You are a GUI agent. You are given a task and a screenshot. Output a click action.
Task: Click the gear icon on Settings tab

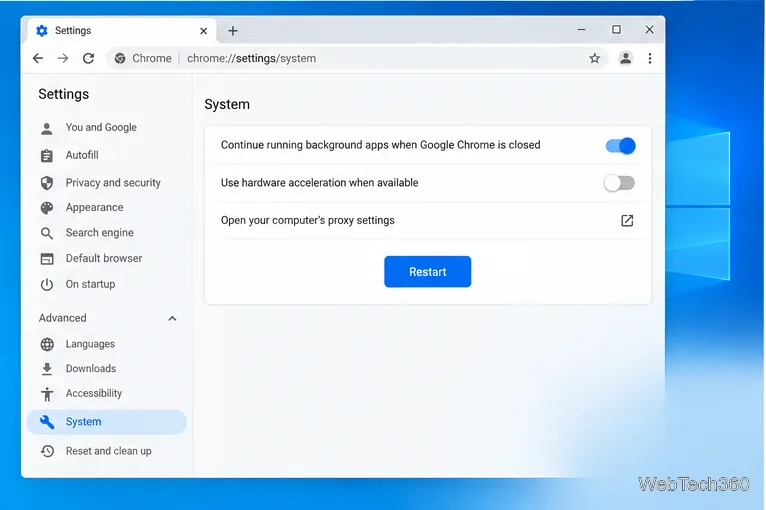click(42, 31)
